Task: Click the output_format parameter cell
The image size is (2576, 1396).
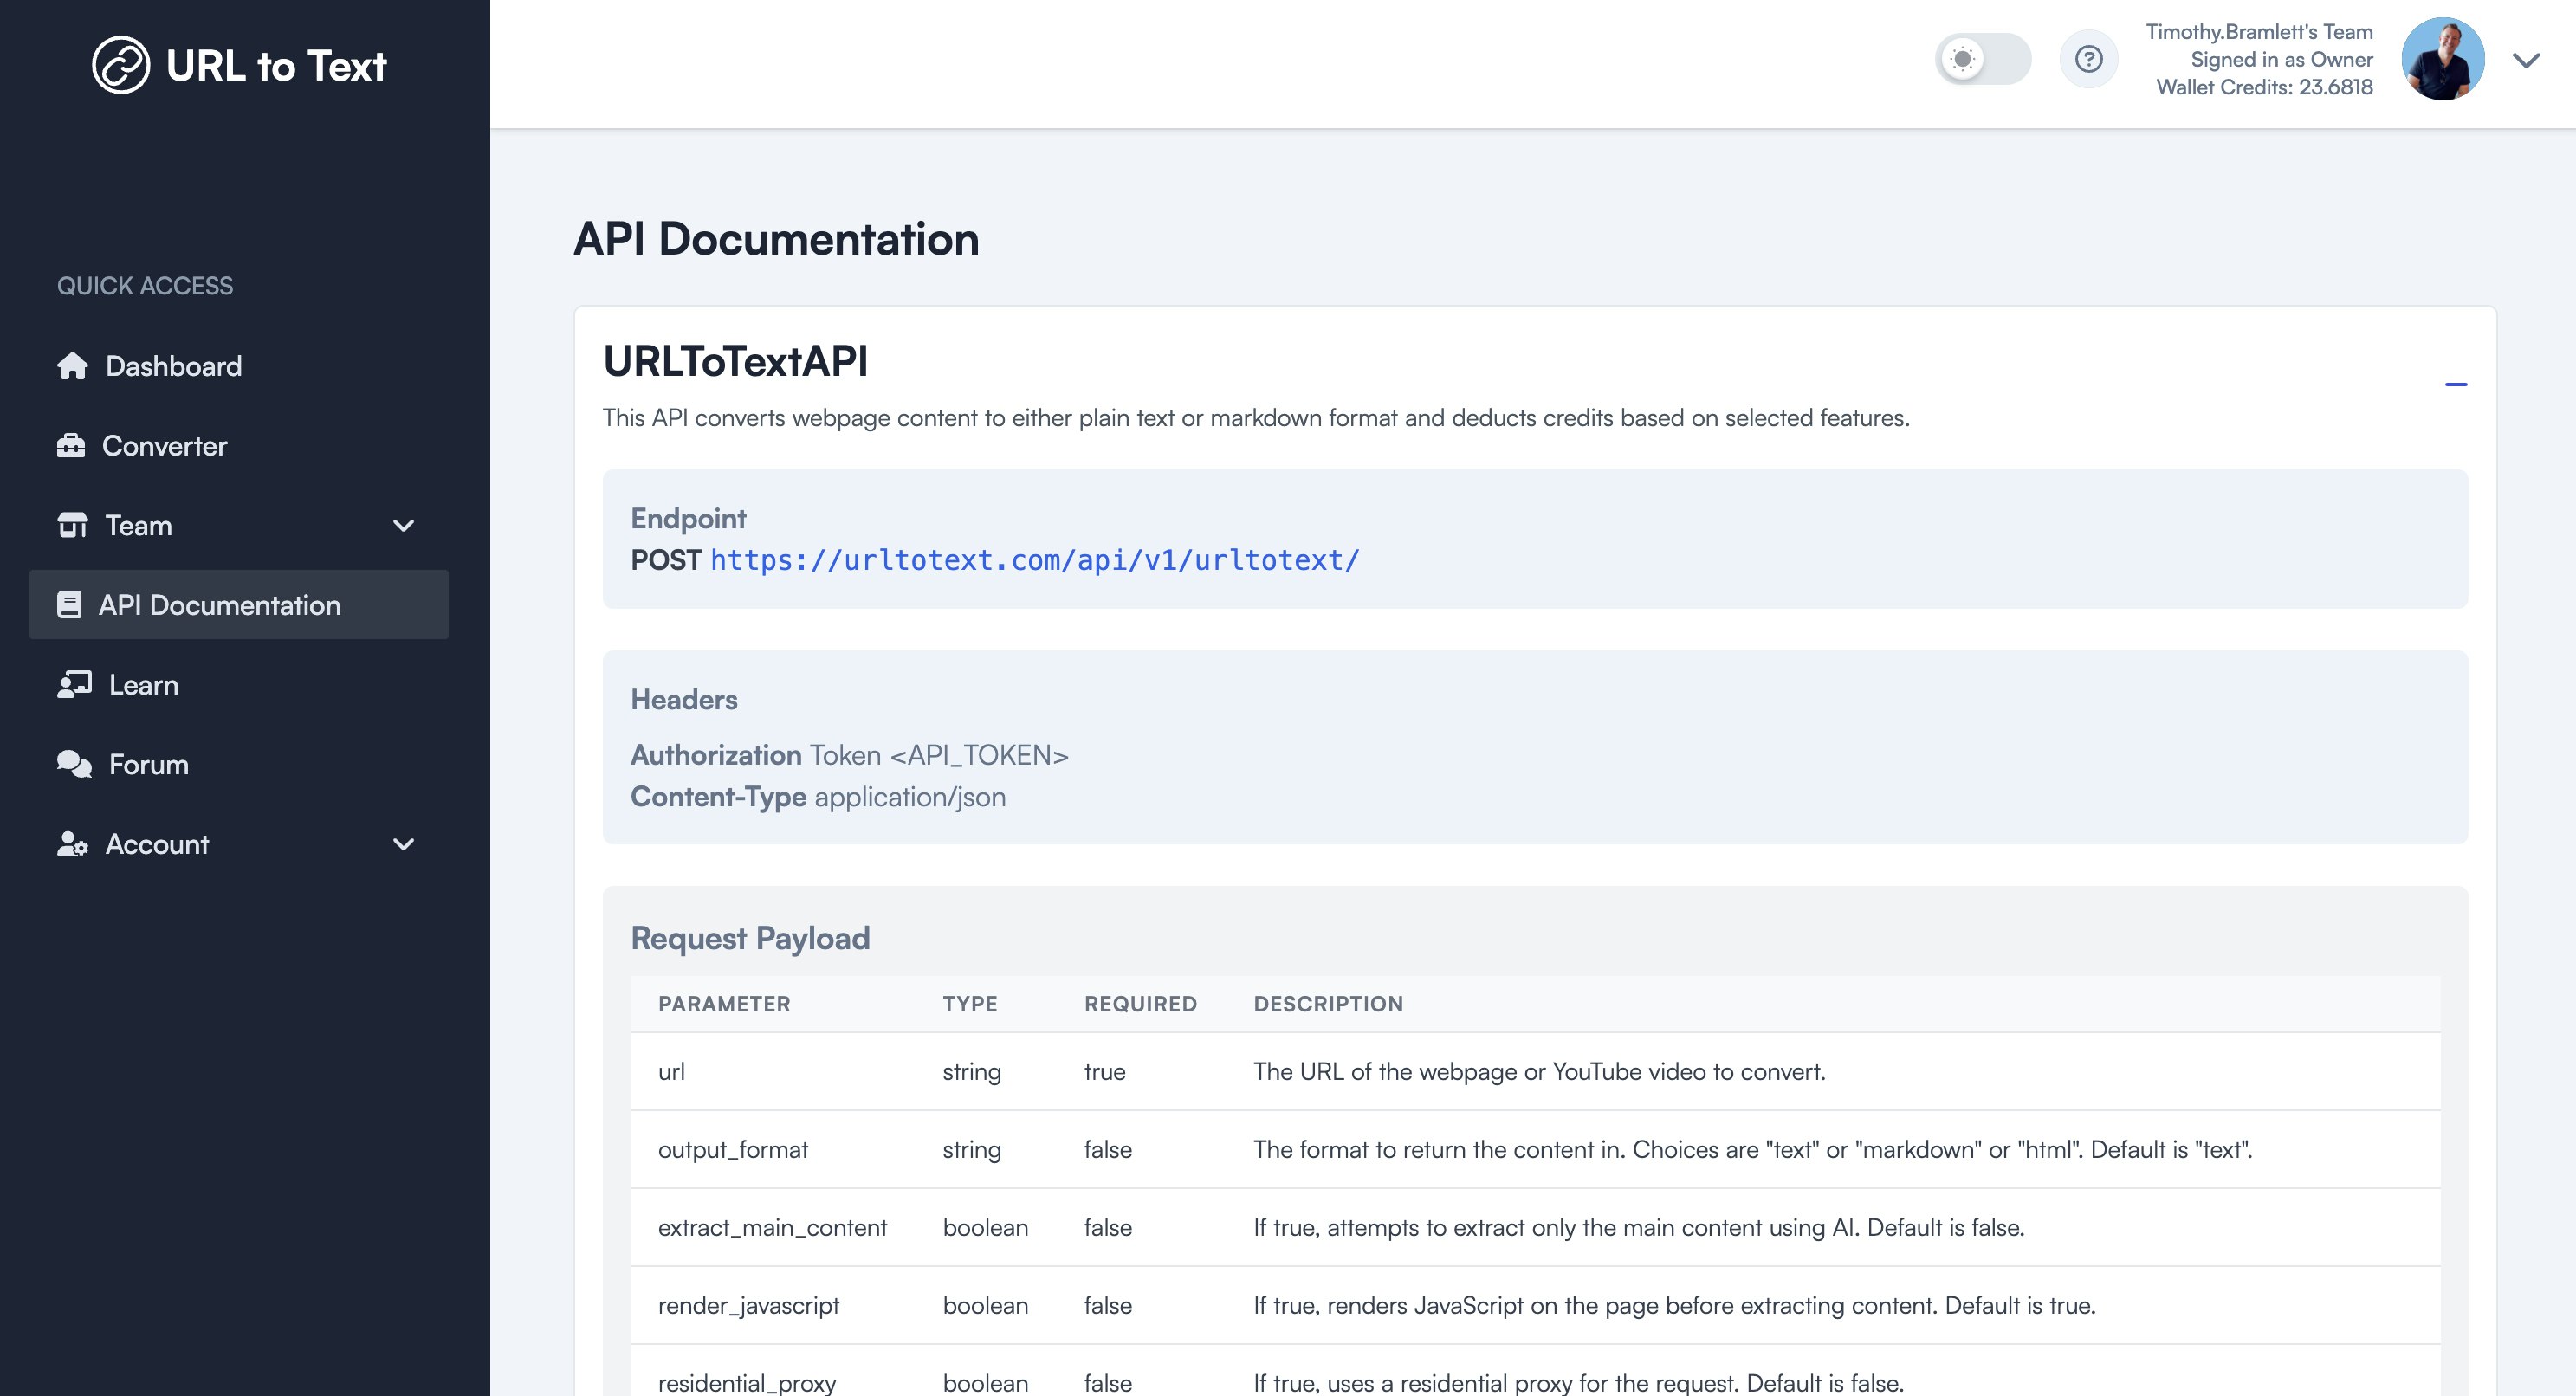Action: [733, 1150]
